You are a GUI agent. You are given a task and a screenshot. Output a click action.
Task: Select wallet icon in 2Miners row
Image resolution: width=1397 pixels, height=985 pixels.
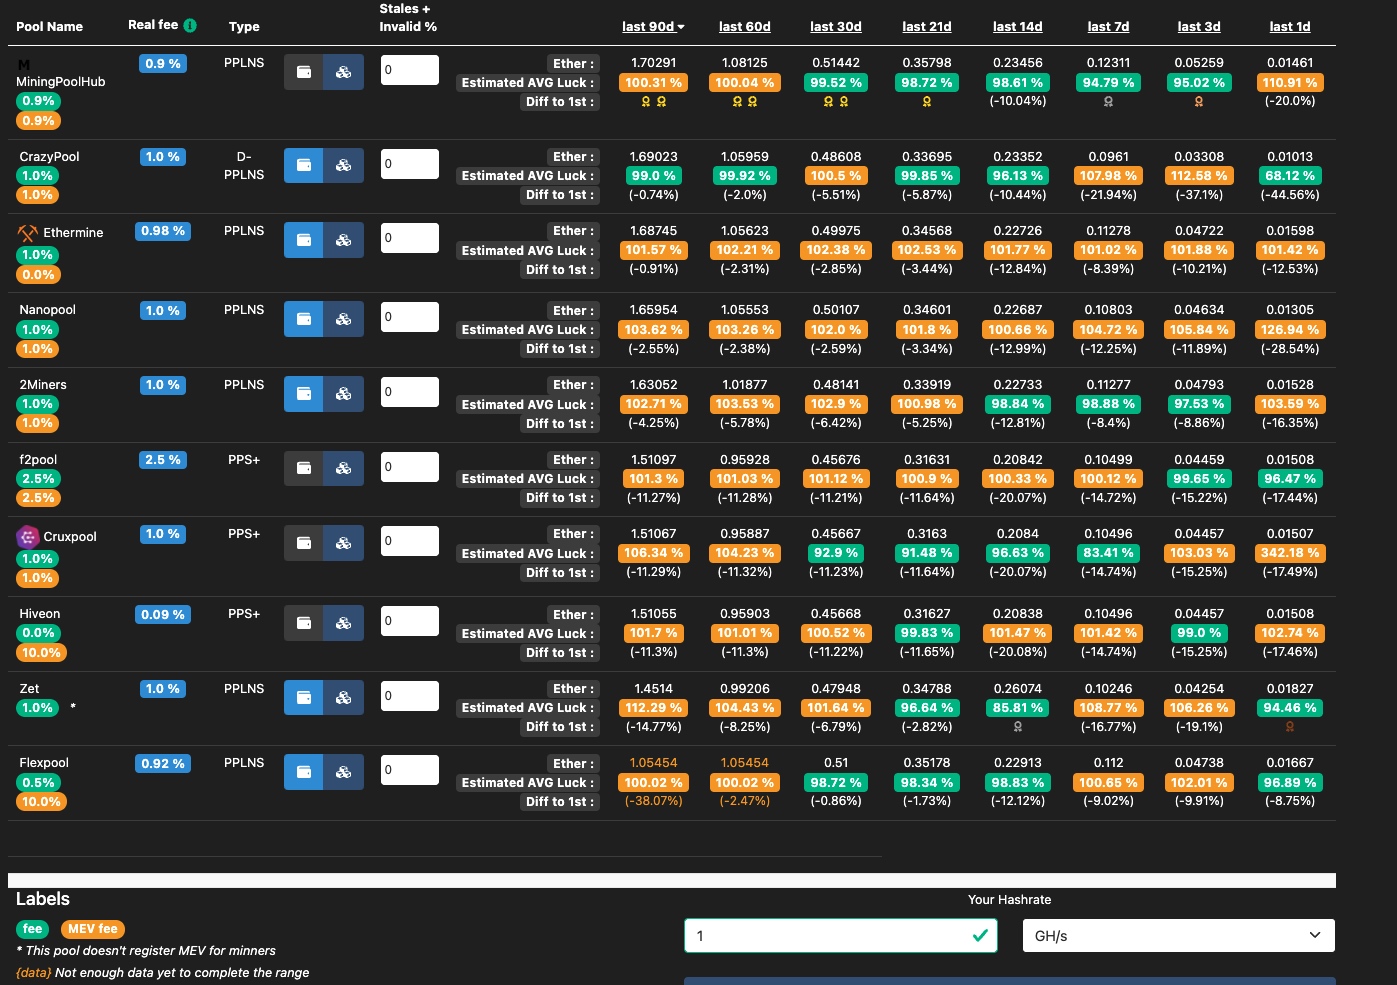[x=304, y=394]
